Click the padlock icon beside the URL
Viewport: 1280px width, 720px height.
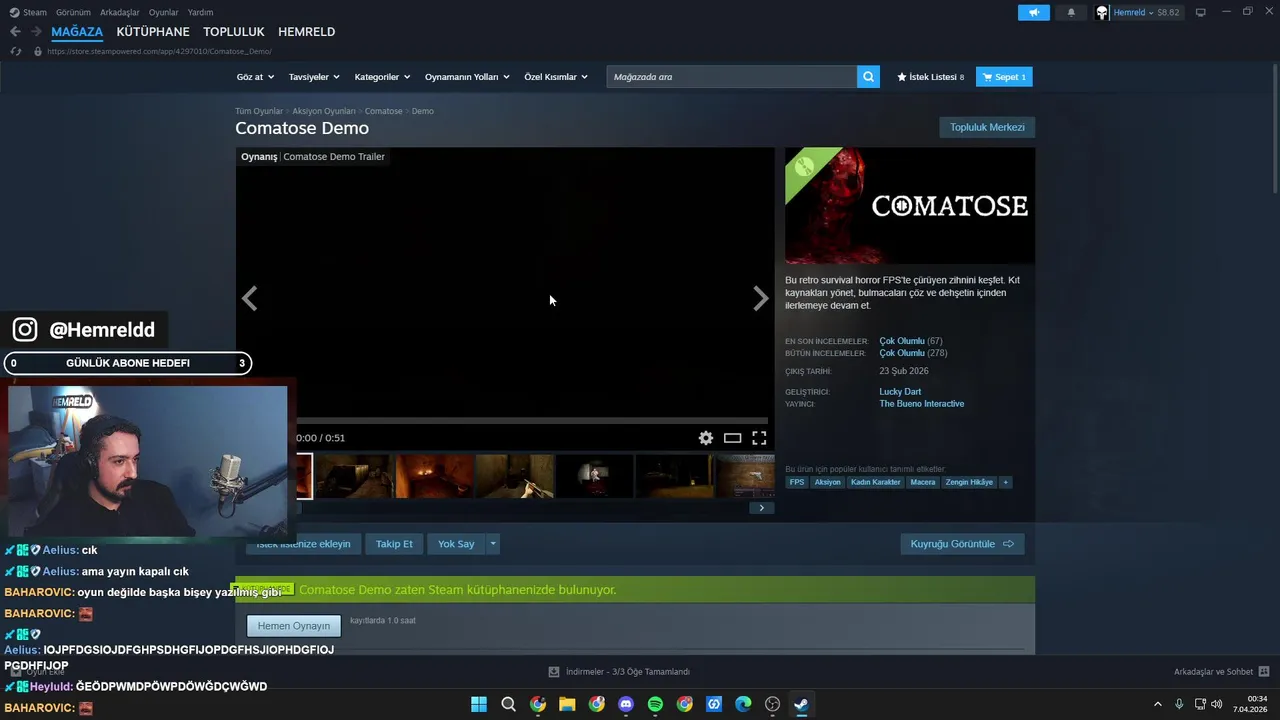(x=38, y=51)
